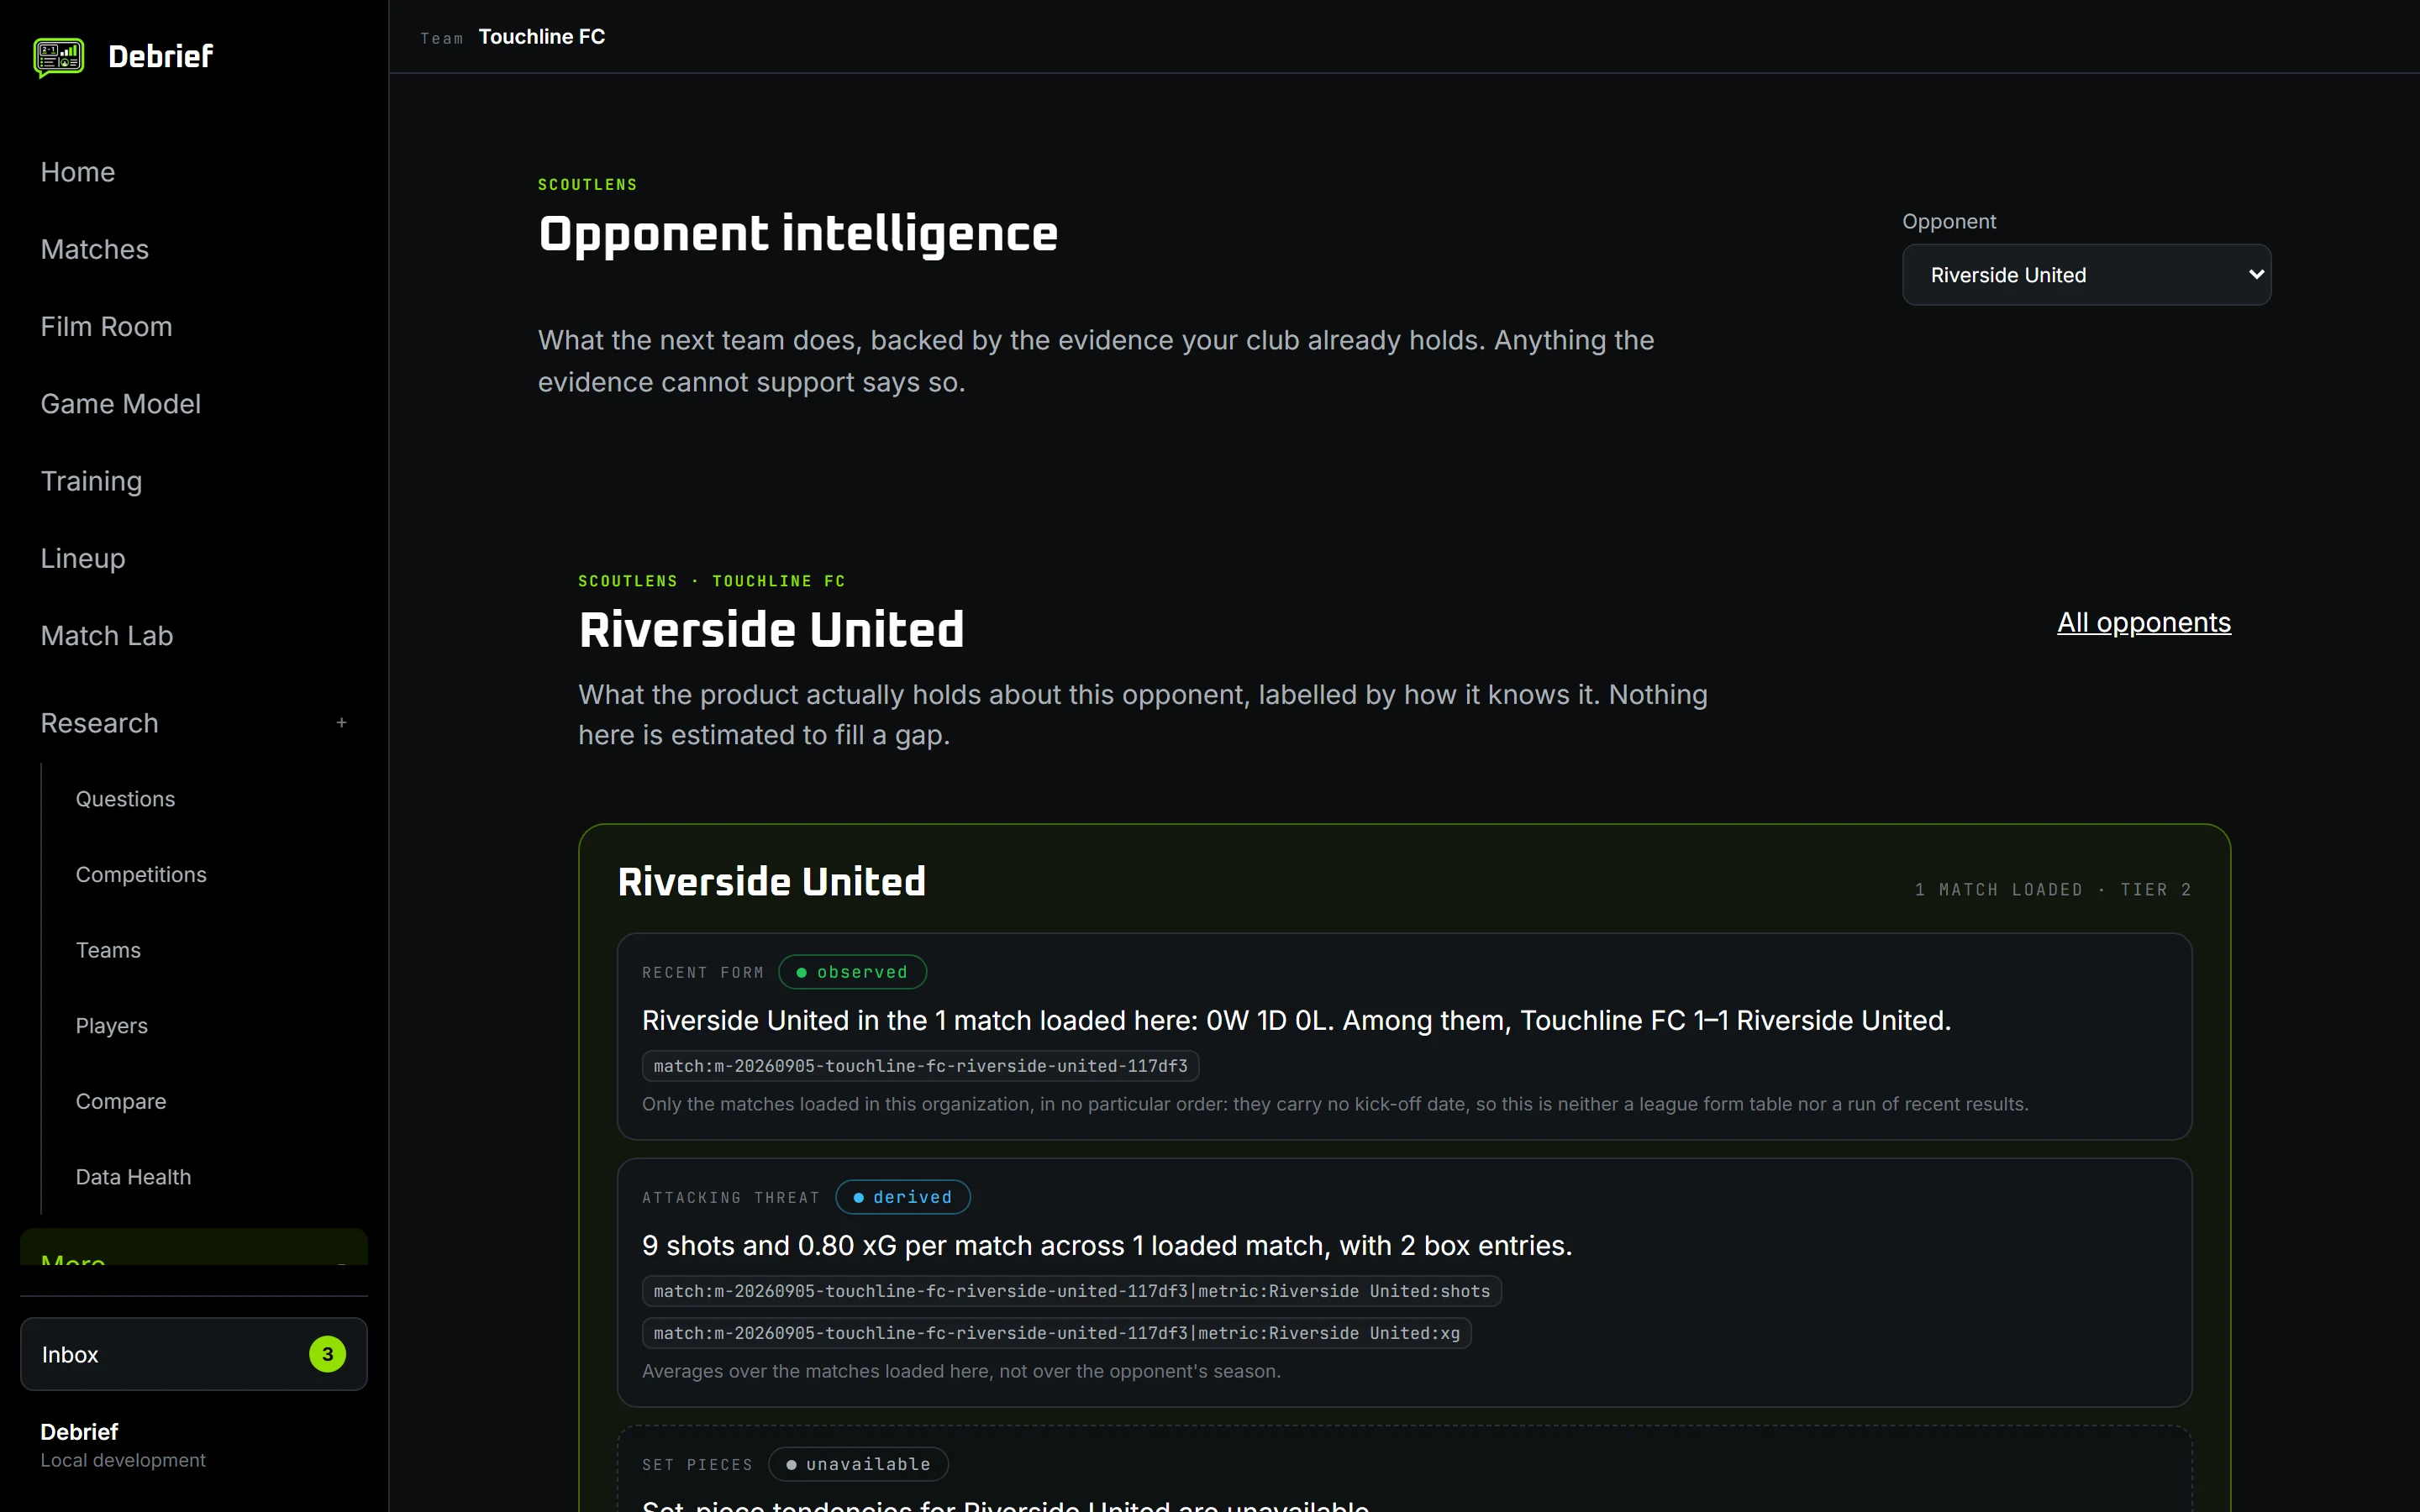The image size is (2420, 1512).
Task: Click the Debrief brand name in sidebar
Action: point(161,57)
